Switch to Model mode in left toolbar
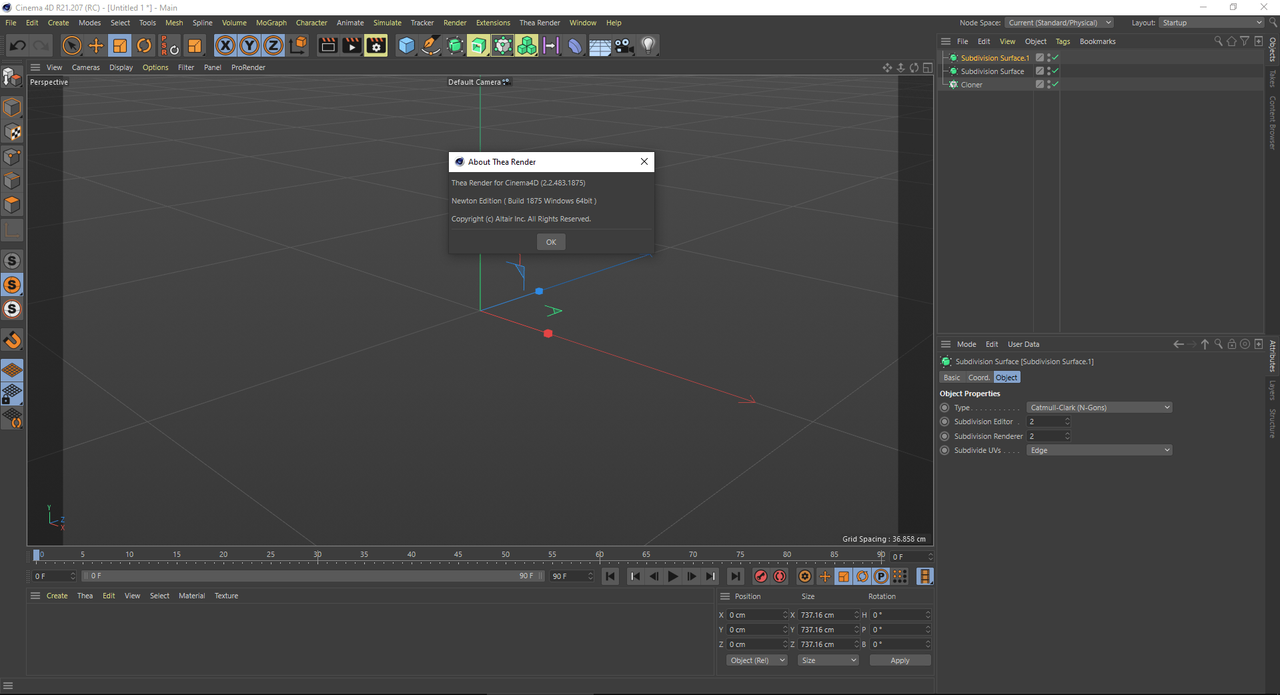 tap(11, 108)
